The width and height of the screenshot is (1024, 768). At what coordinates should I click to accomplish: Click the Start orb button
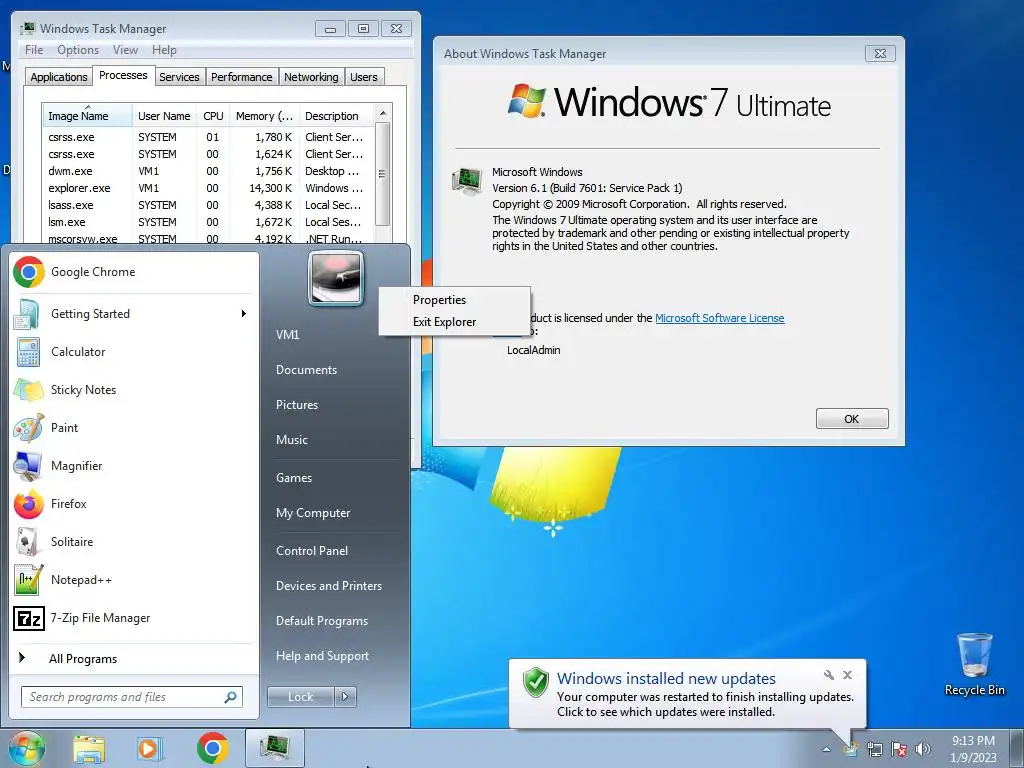pos(27,748)
